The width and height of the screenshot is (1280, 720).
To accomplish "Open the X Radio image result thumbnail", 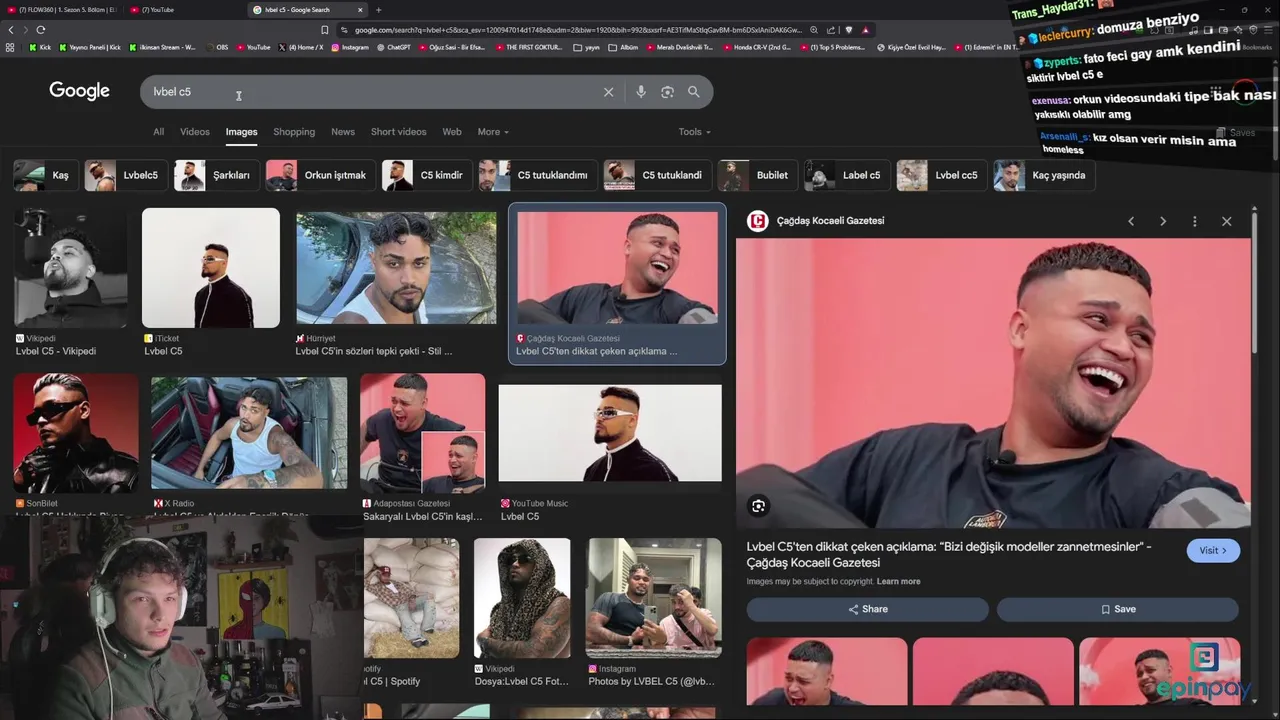I will coord(249,433).
